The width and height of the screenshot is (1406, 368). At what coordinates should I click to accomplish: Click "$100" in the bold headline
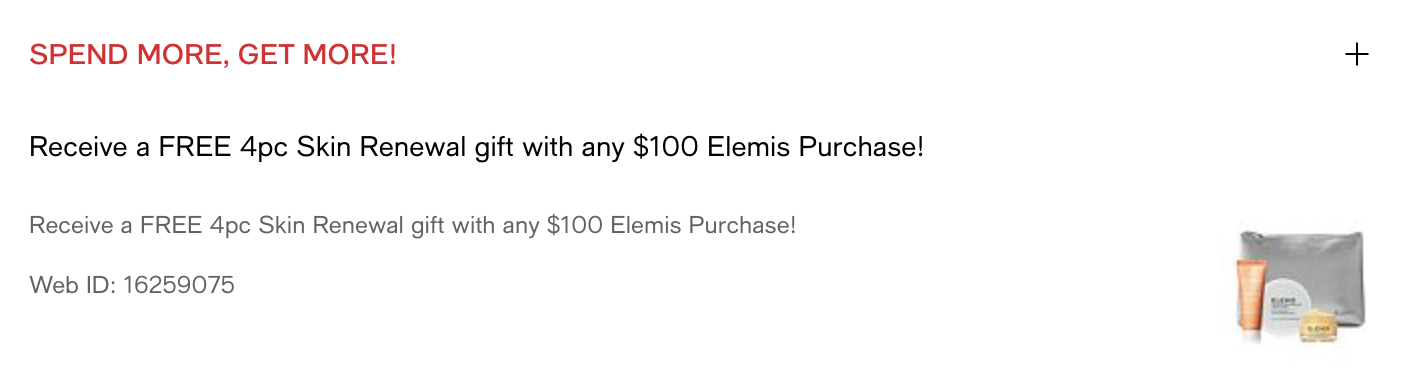coord(667,148)
